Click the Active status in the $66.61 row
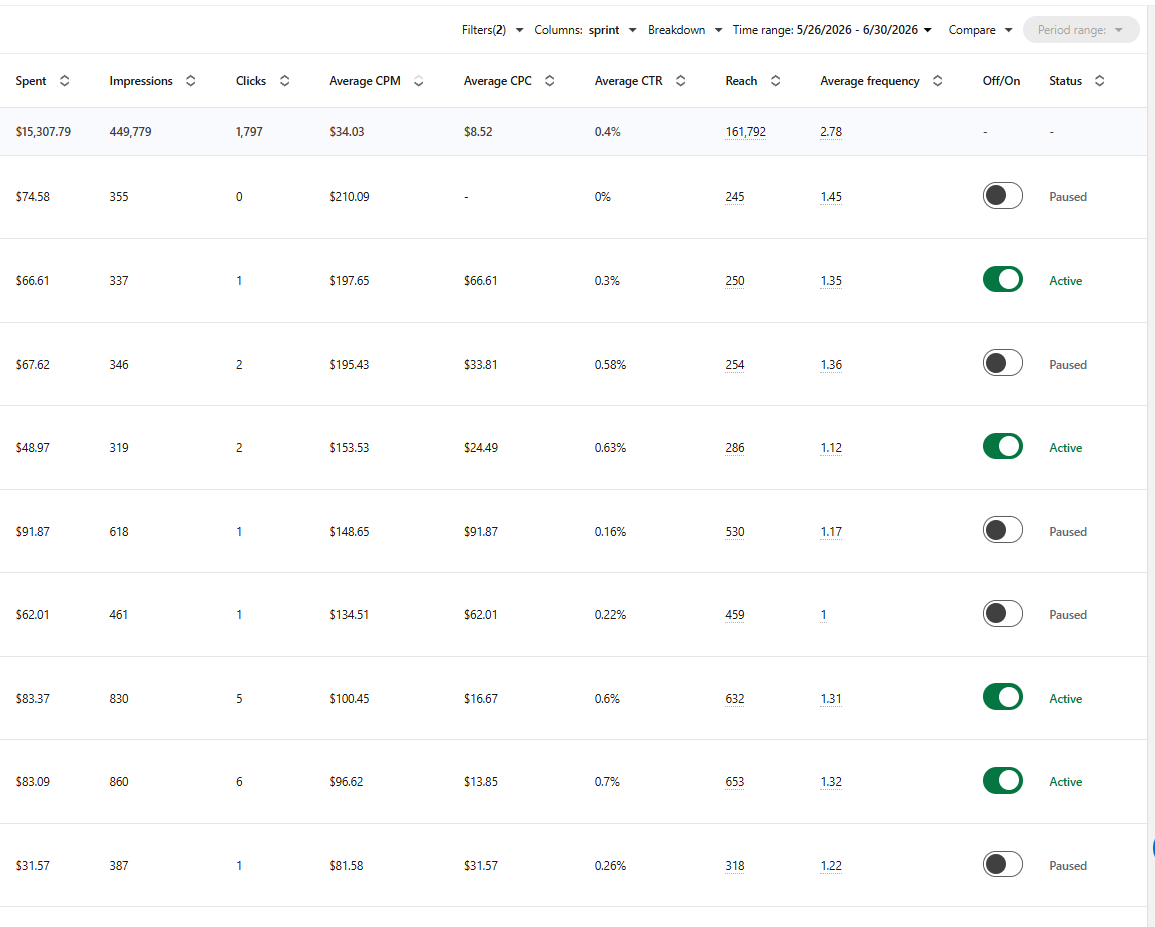 [x=1065, y=281]
